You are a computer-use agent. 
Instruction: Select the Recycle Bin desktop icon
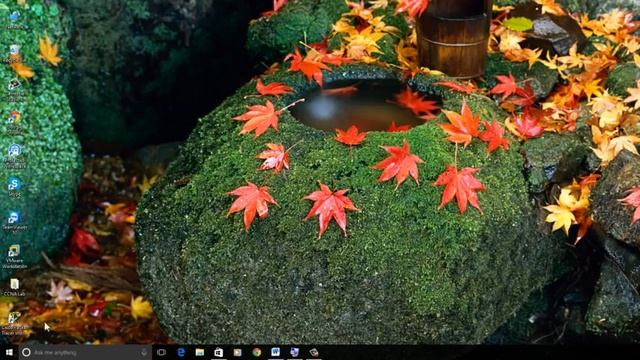click(14, 54)
